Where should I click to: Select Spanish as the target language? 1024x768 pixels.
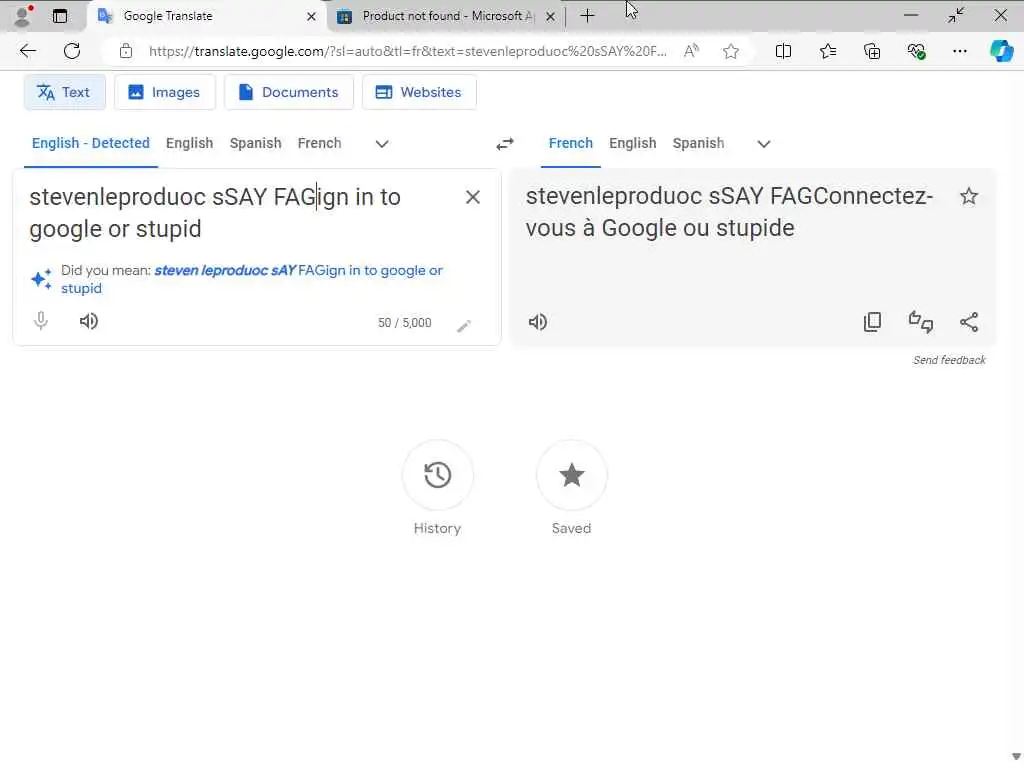pyautogui.click(x=698, y=143)
